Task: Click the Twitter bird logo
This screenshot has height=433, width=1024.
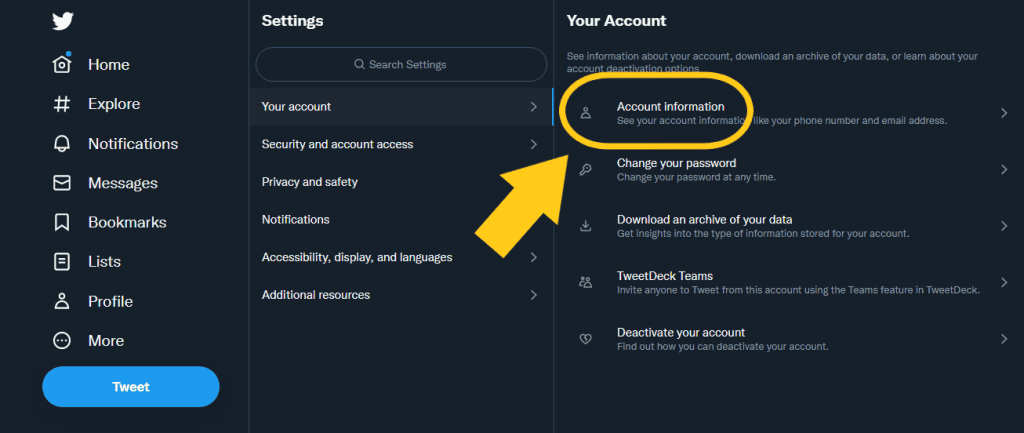Action: click(x=63, y=22)
